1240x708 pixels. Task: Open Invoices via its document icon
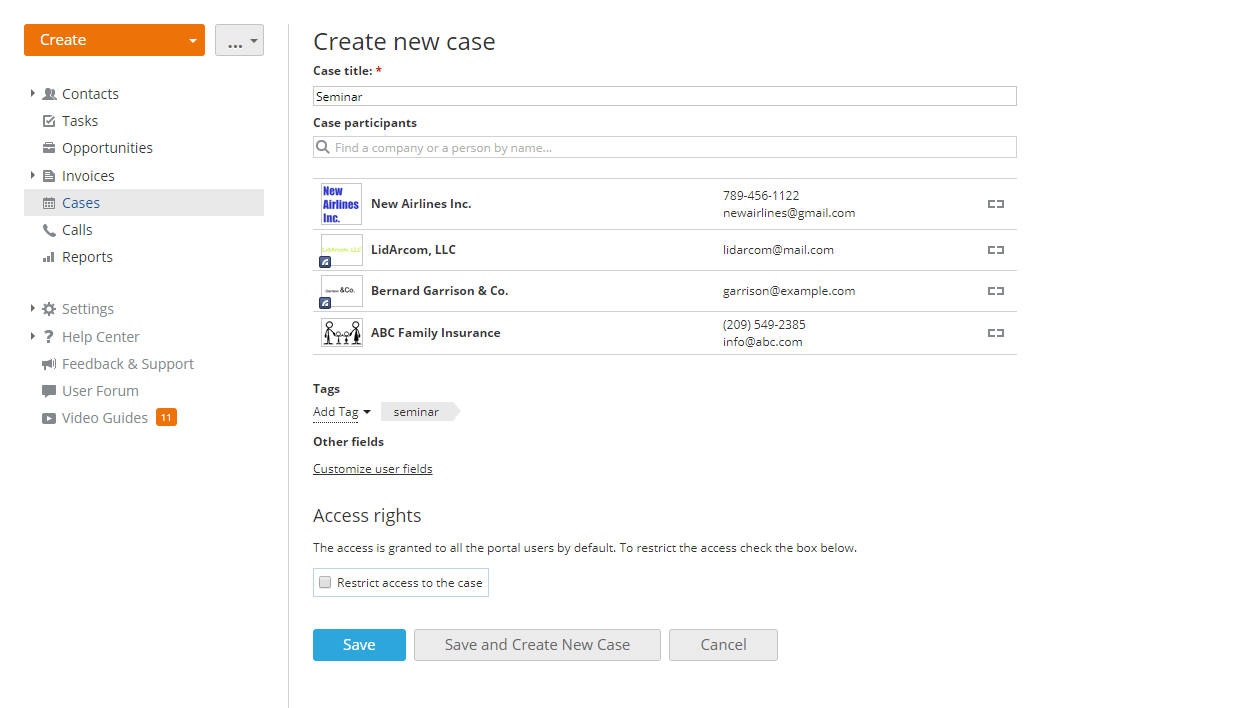pos(50,175)
